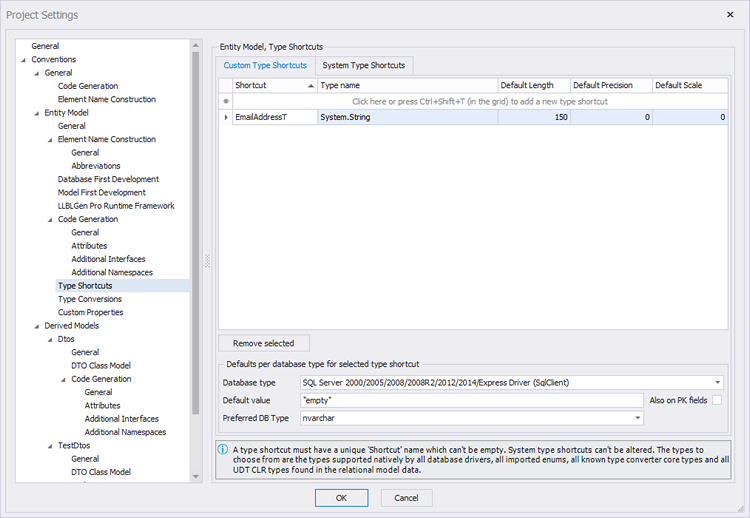This screenshot has height=518, width=750.
Task: Collapse the Entity Model Element Name Construction node
Action: click(x=50, y=140)
